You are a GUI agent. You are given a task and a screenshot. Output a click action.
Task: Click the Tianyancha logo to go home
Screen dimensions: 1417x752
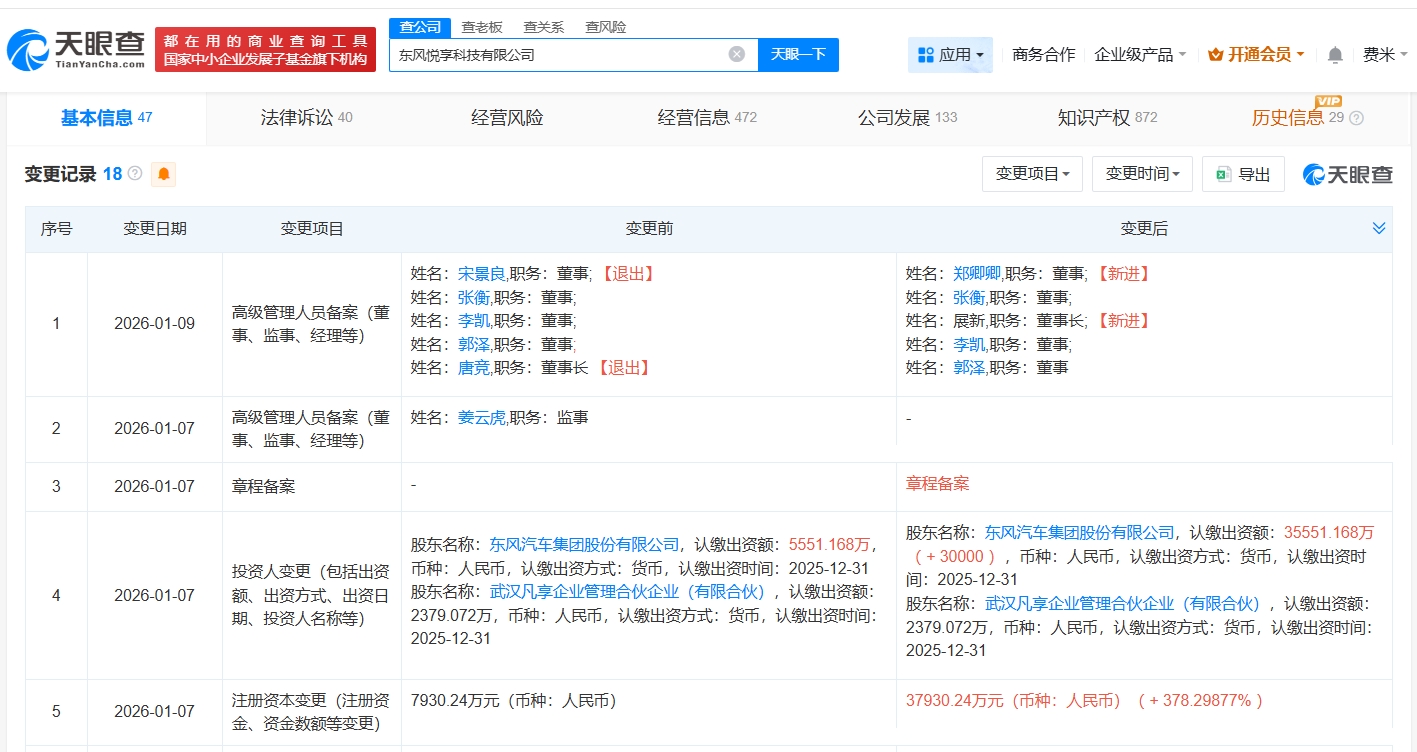pyautogui.click(x=70, y=45)
